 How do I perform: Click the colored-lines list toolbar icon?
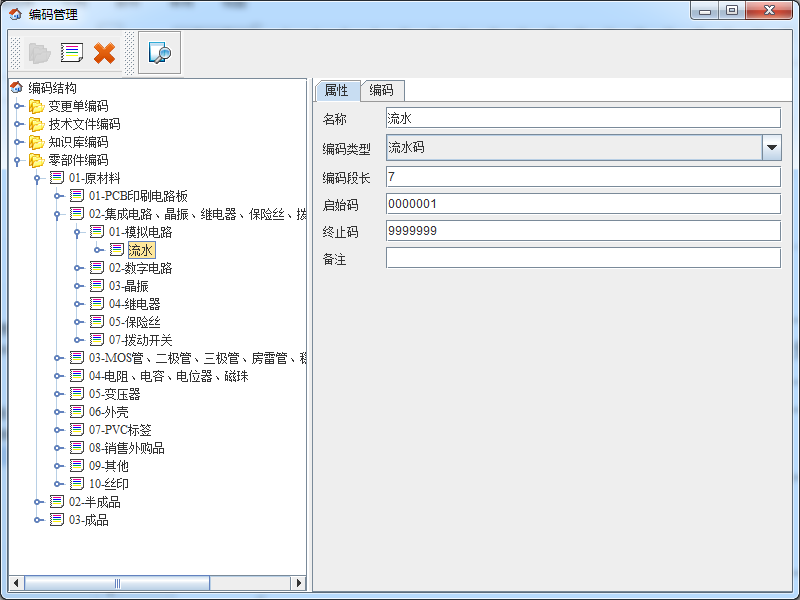(x=72, y=53)
